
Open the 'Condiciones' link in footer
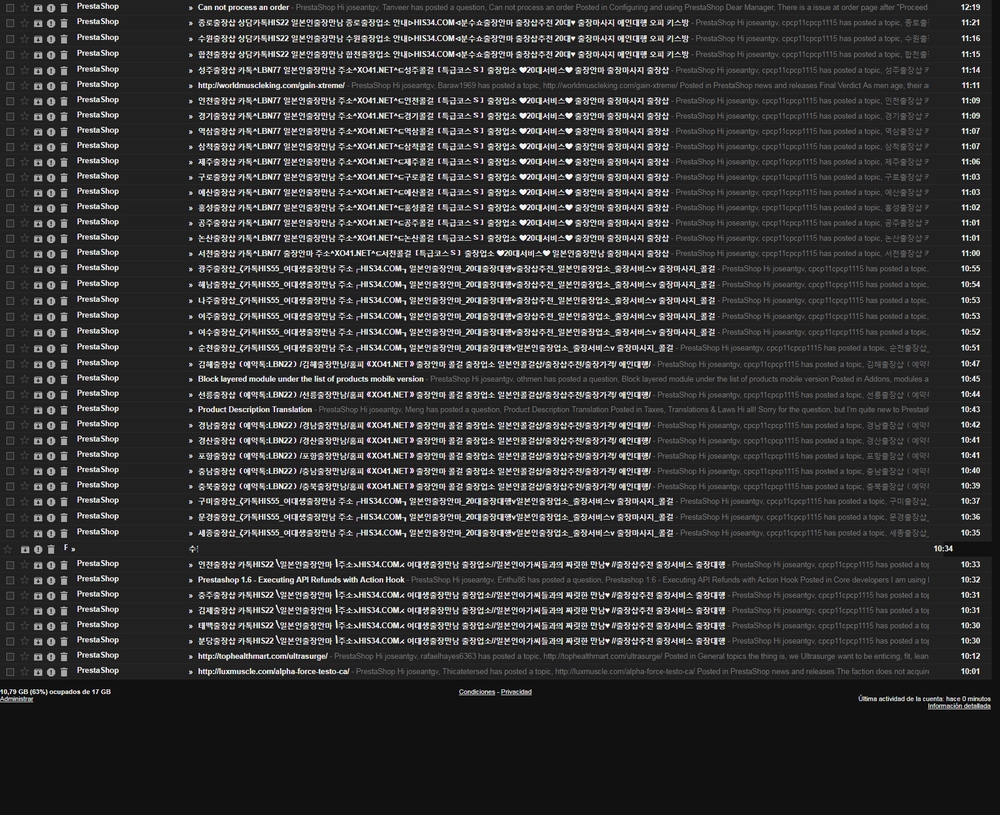coord(476,692)
